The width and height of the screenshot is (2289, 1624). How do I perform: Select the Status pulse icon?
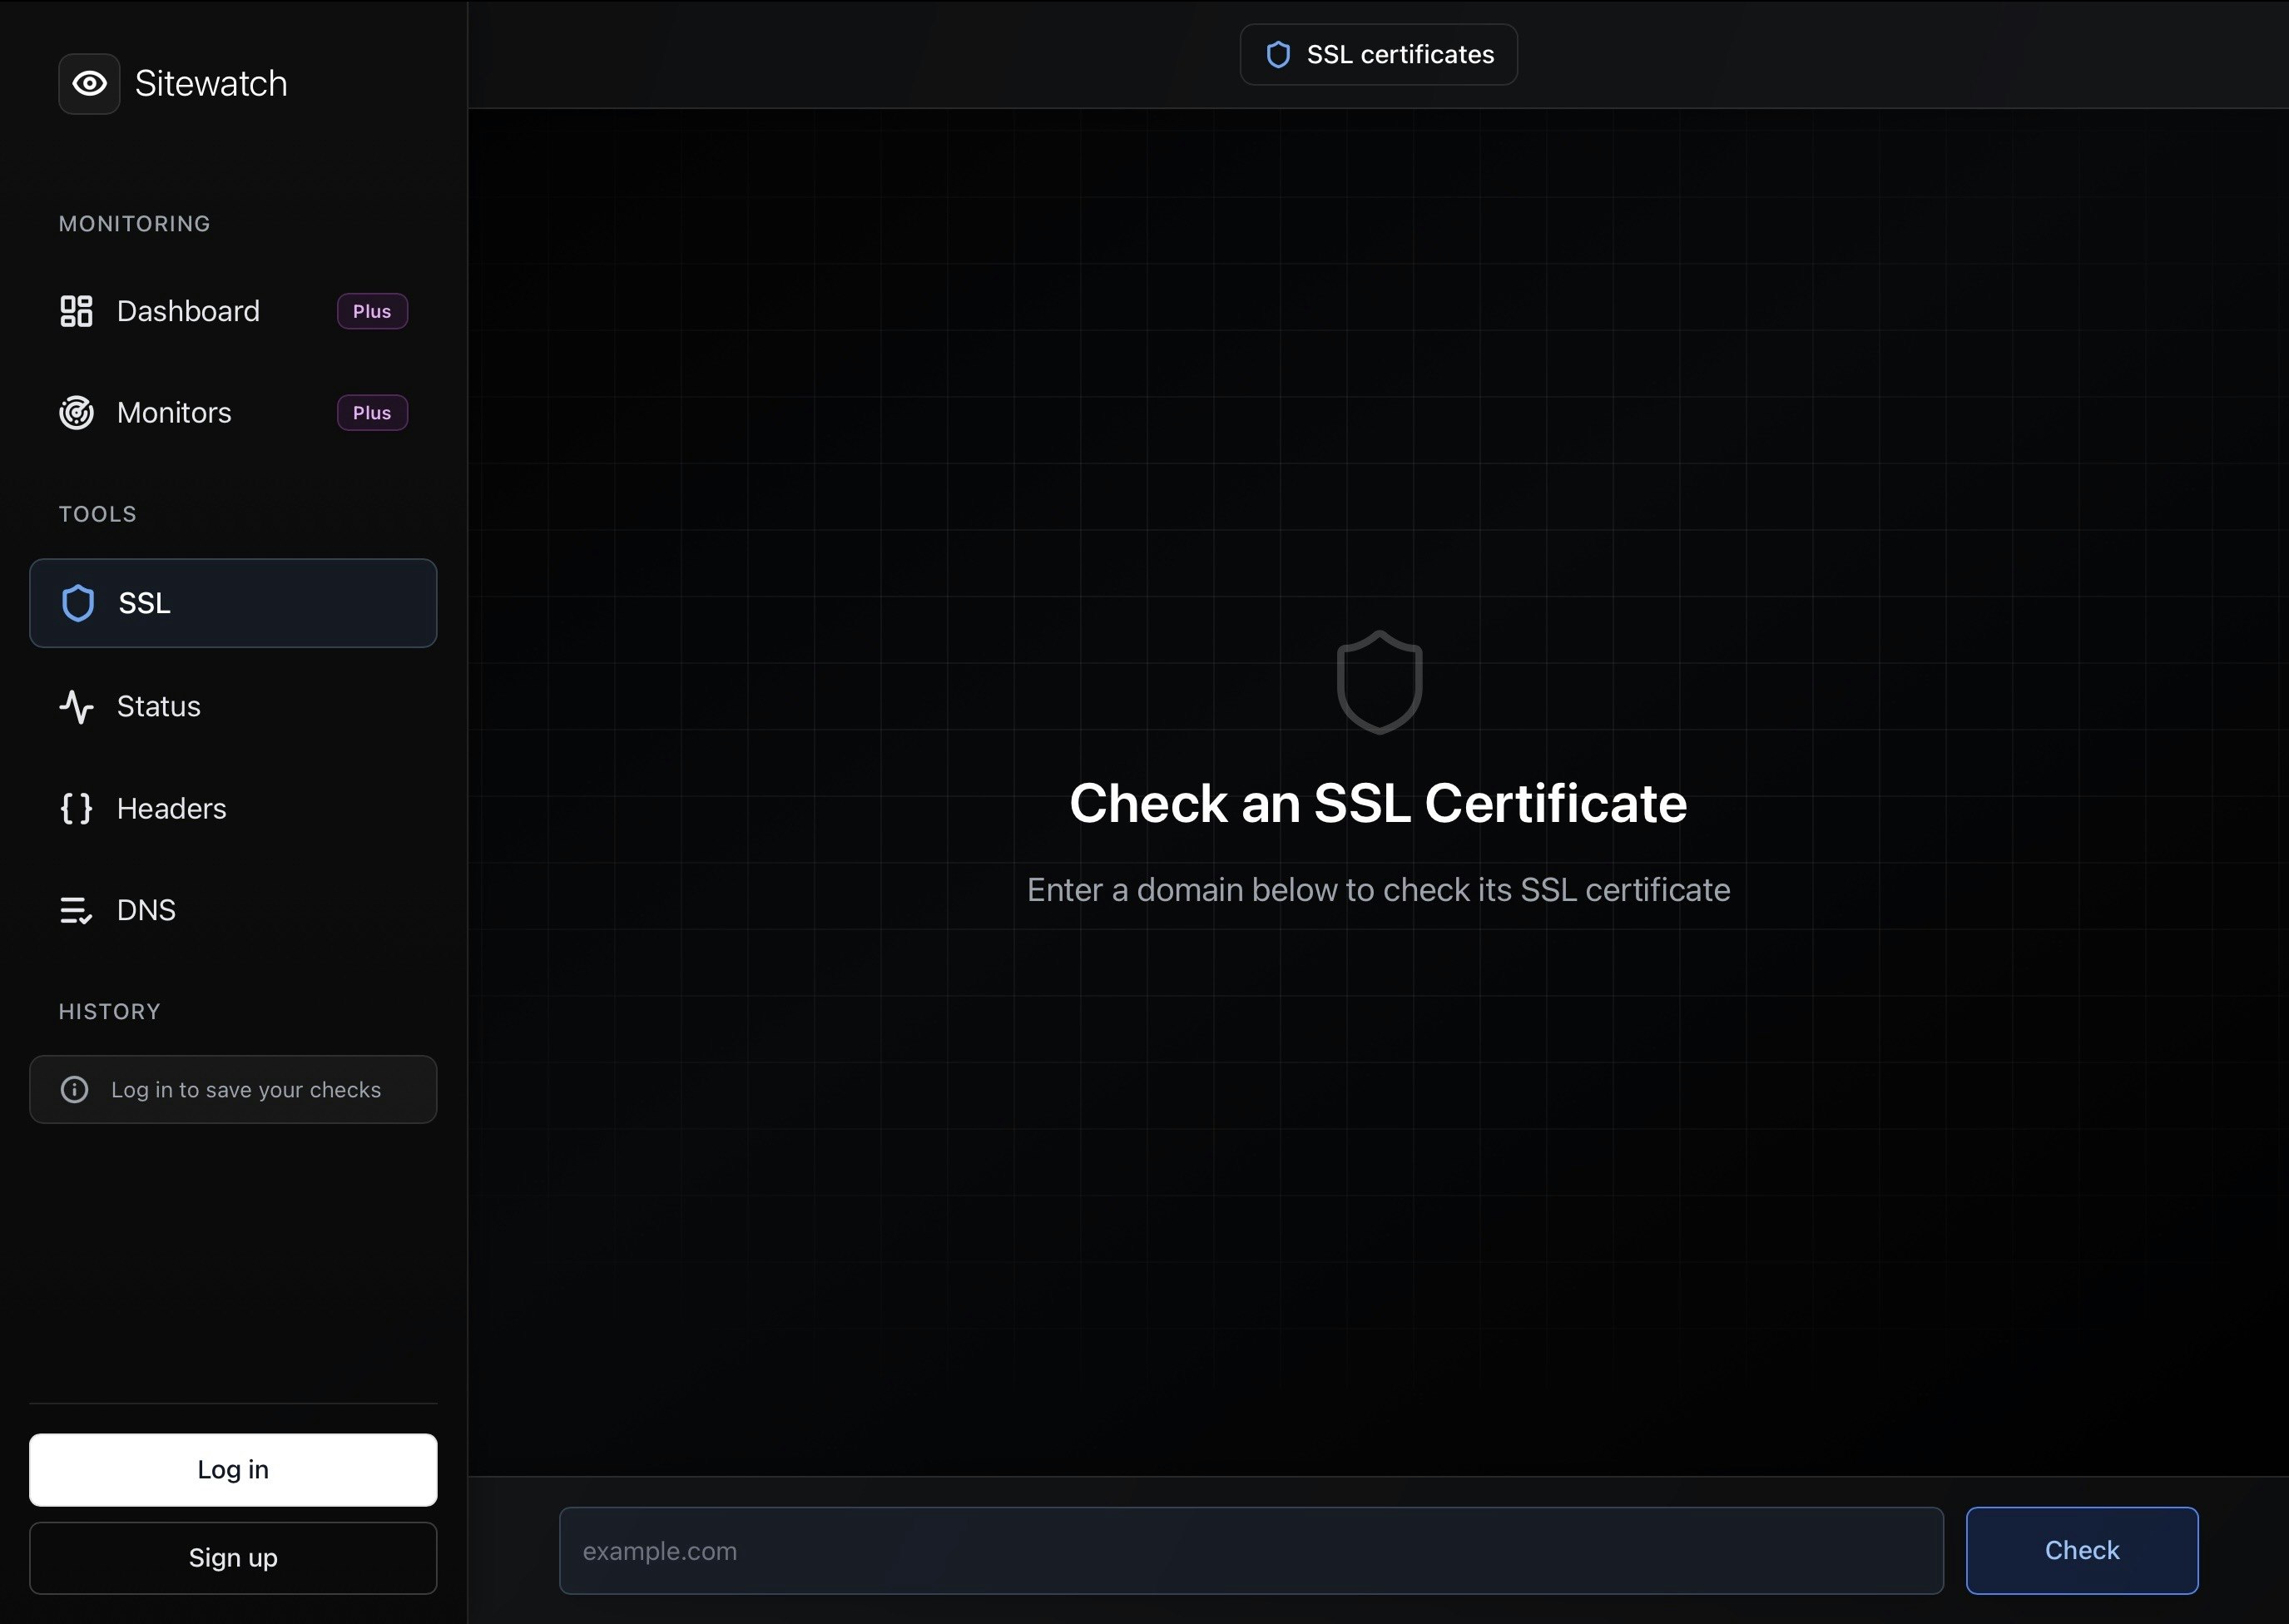(x=78, y=707)
